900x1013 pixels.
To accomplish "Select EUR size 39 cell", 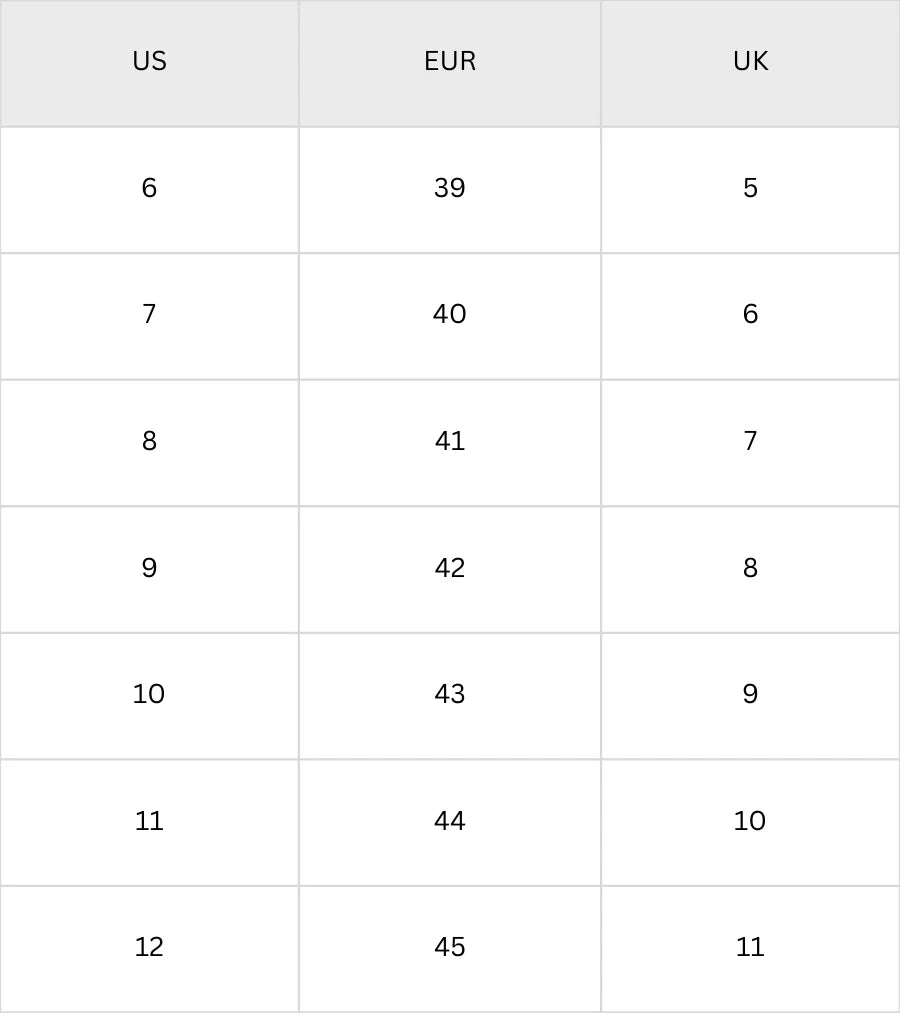I will point(450,188).
